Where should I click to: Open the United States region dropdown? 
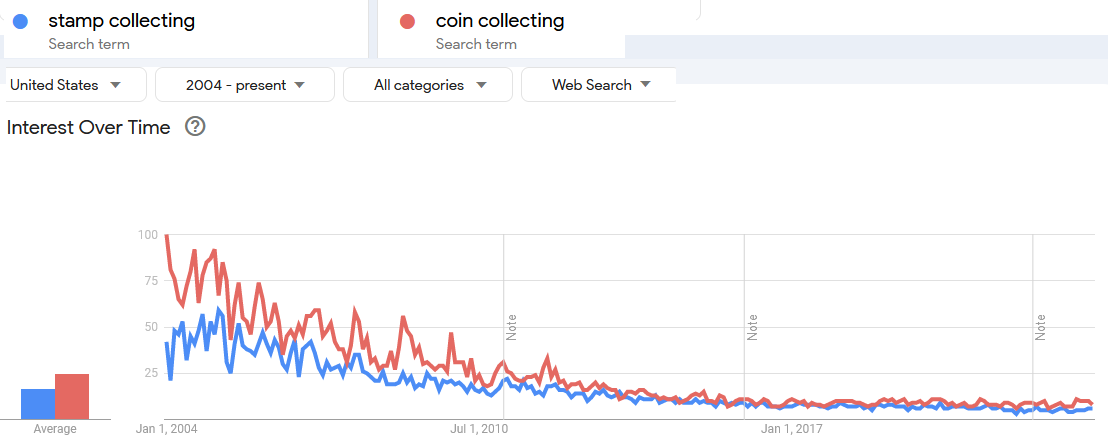coord(74,85)
